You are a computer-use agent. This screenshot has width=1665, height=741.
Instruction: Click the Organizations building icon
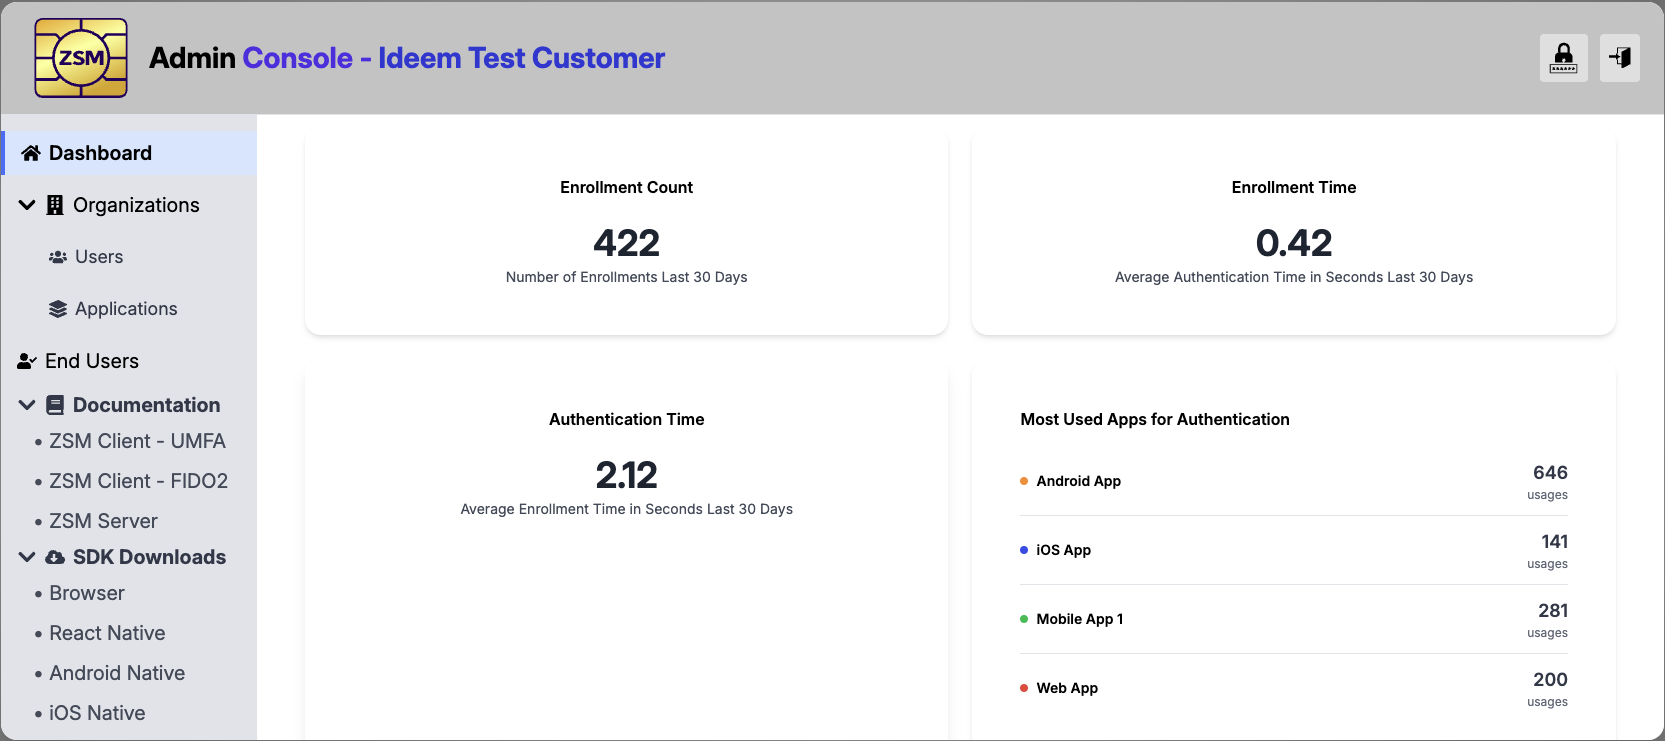[55, 205]
